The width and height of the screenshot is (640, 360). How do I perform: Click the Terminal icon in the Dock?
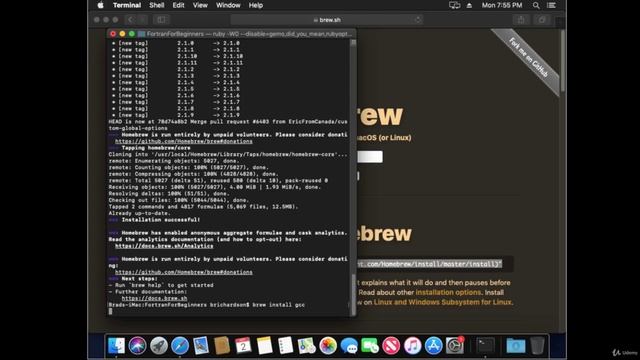485,346
